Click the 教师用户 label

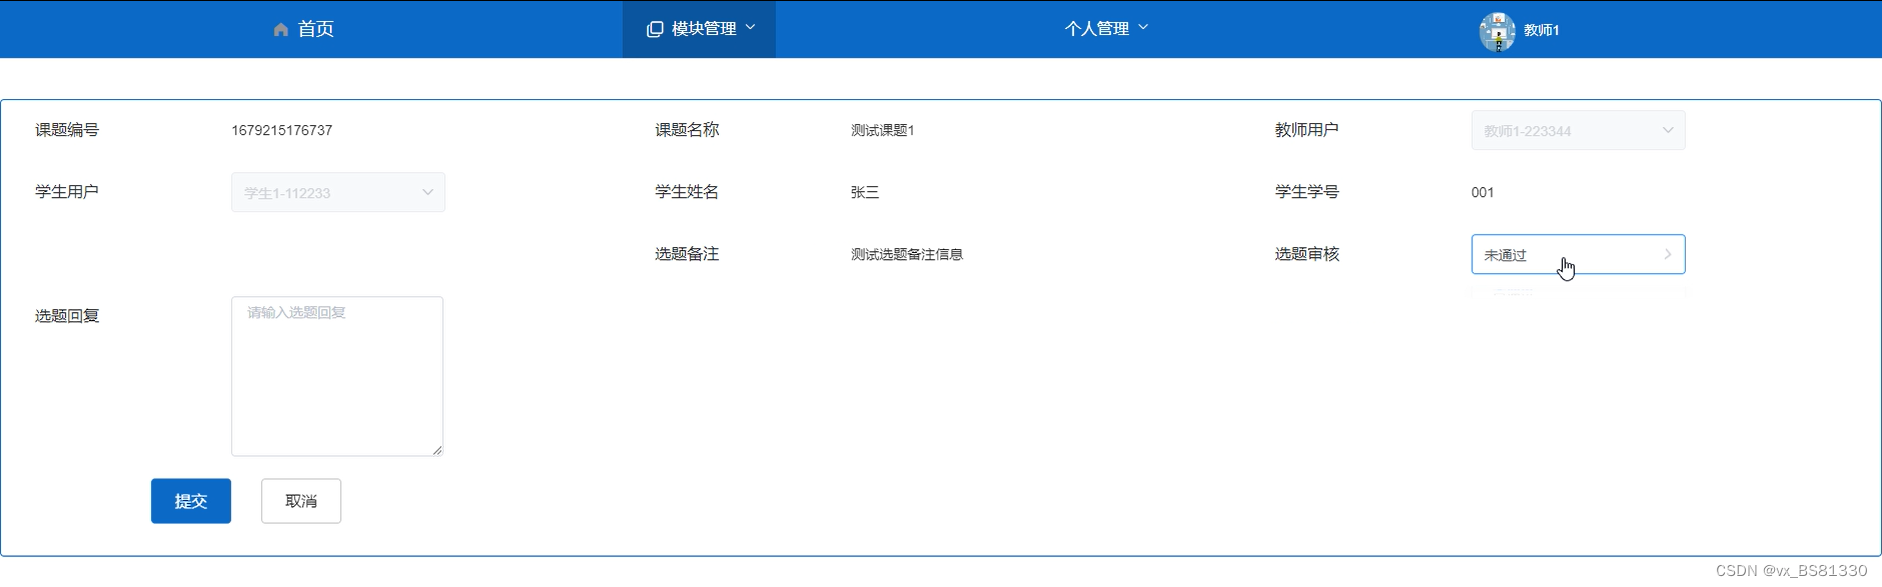pyautogui.click(x=1306, y=130)
